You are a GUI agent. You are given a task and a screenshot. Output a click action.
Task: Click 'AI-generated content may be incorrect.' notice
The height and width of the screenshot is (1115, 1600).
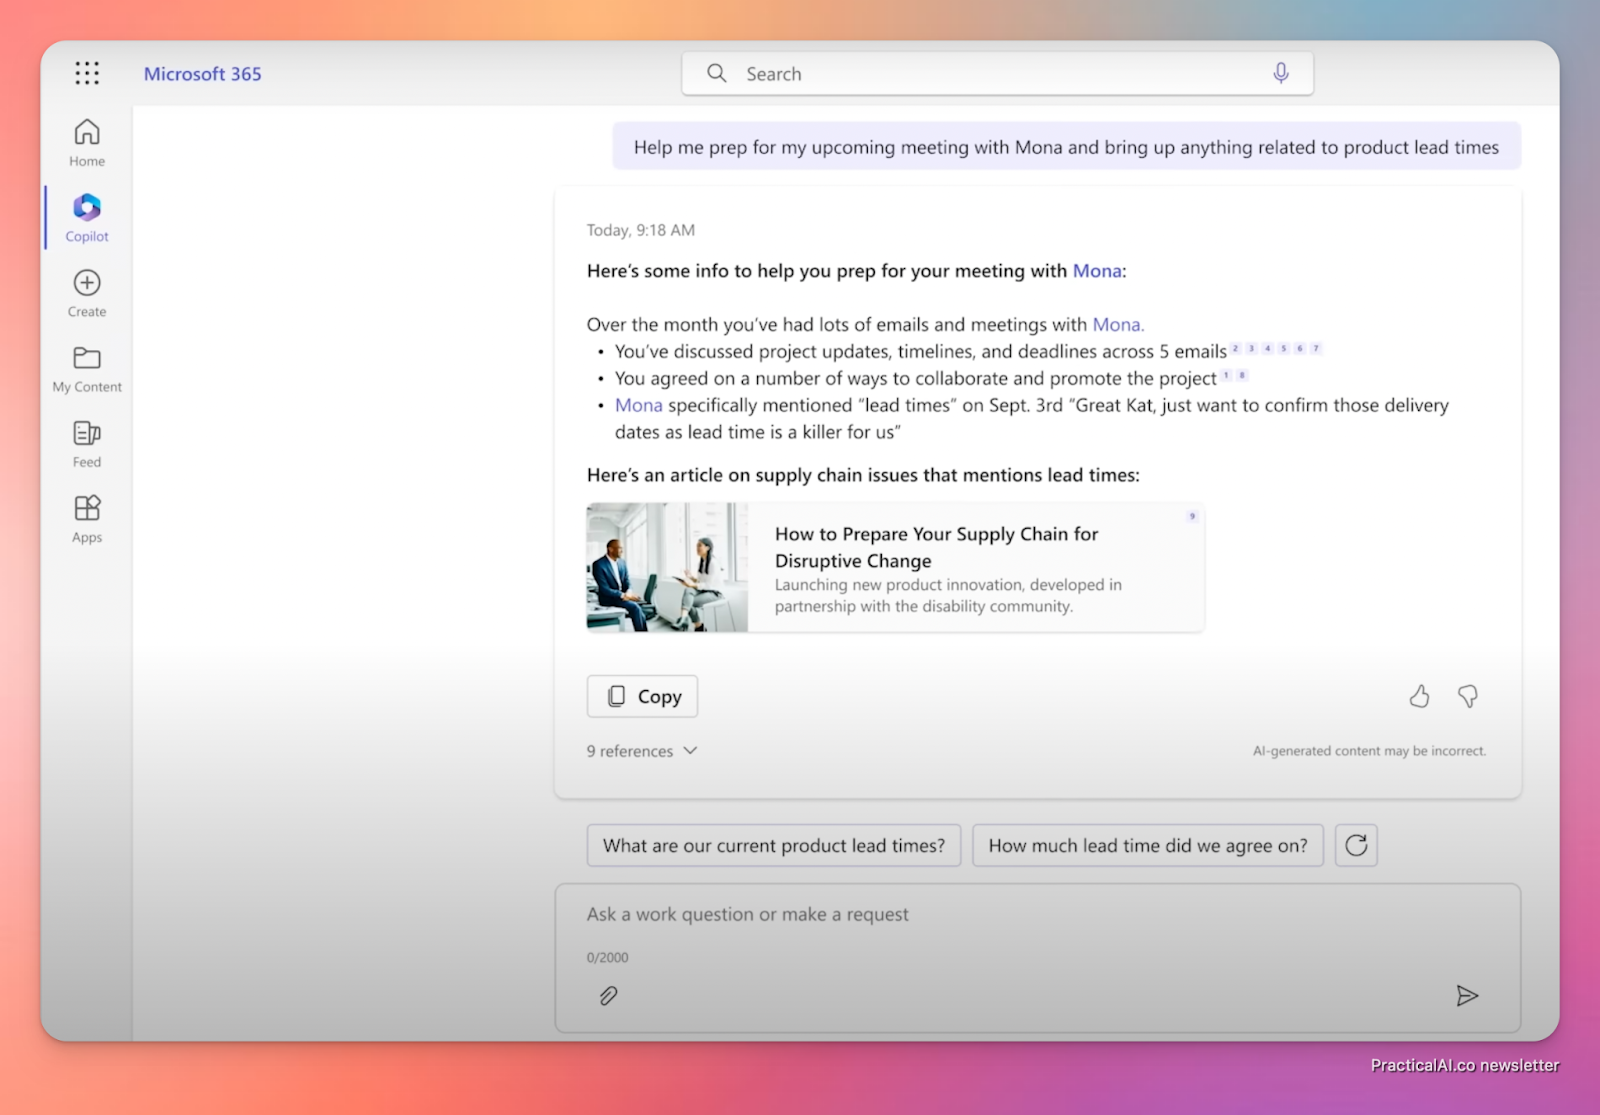click(x=1369, y=751)
